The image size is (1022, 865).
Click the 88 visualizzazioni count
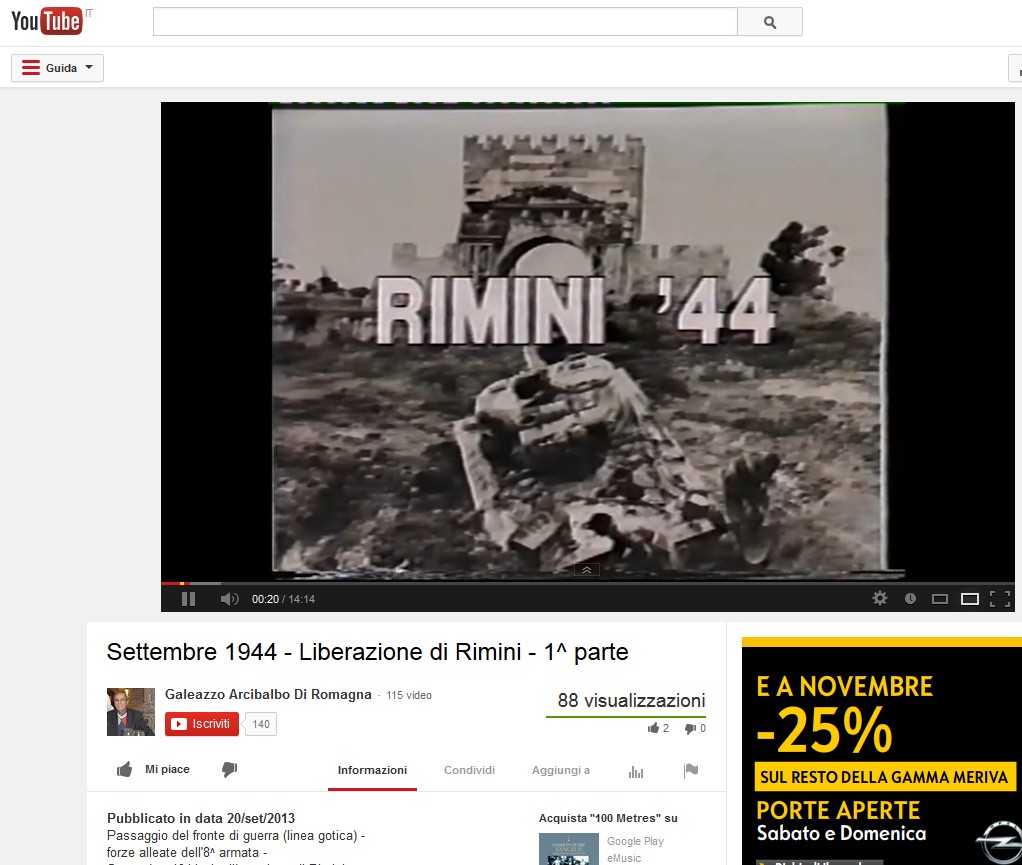click(631, 701)
